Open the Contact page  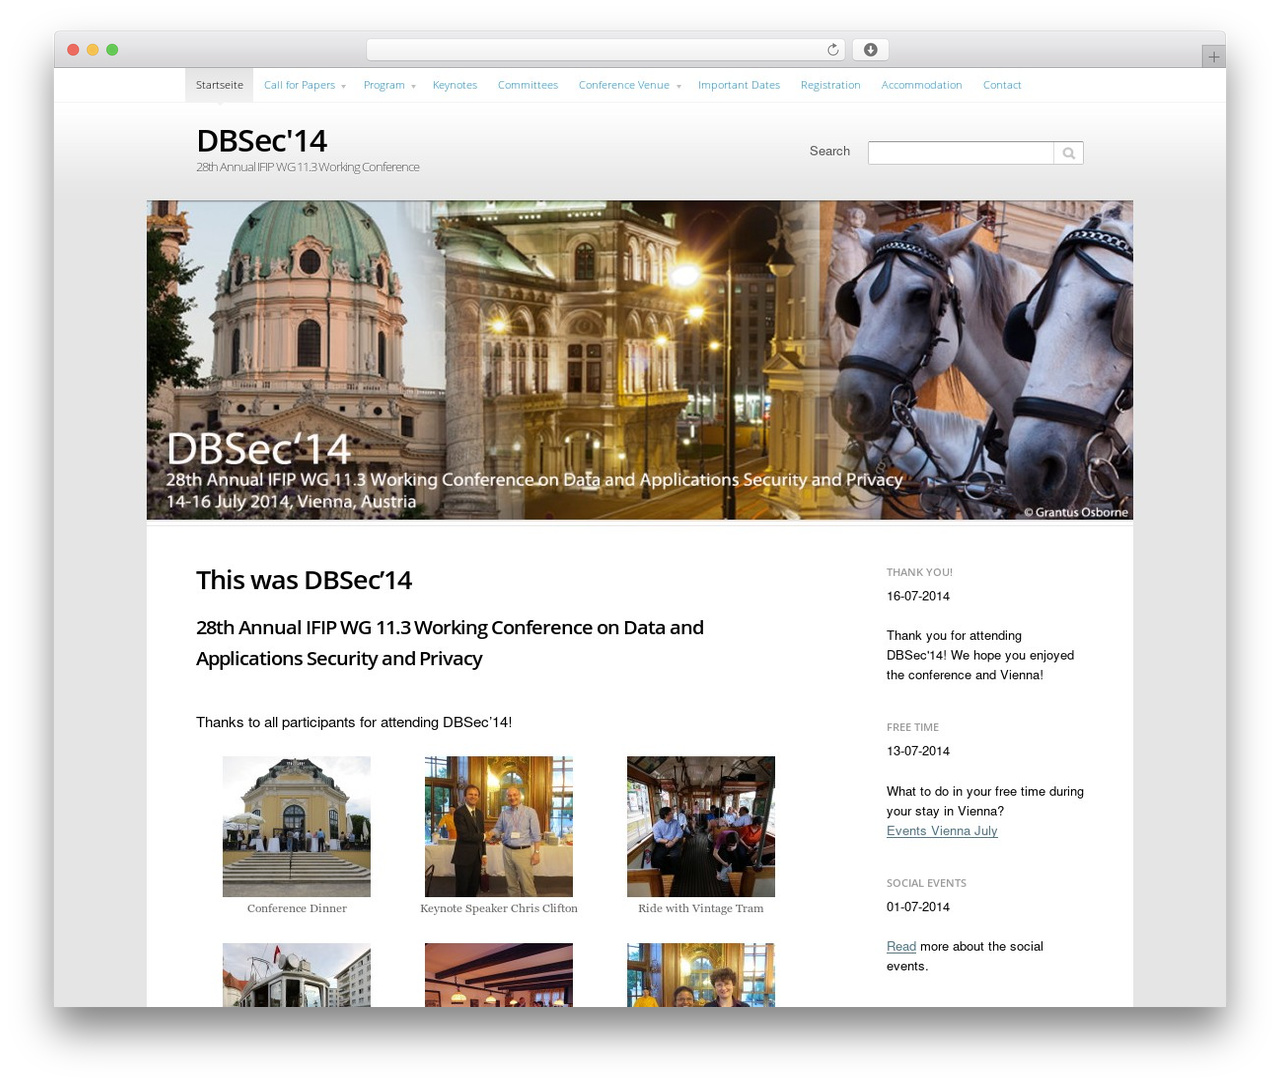1002,85
